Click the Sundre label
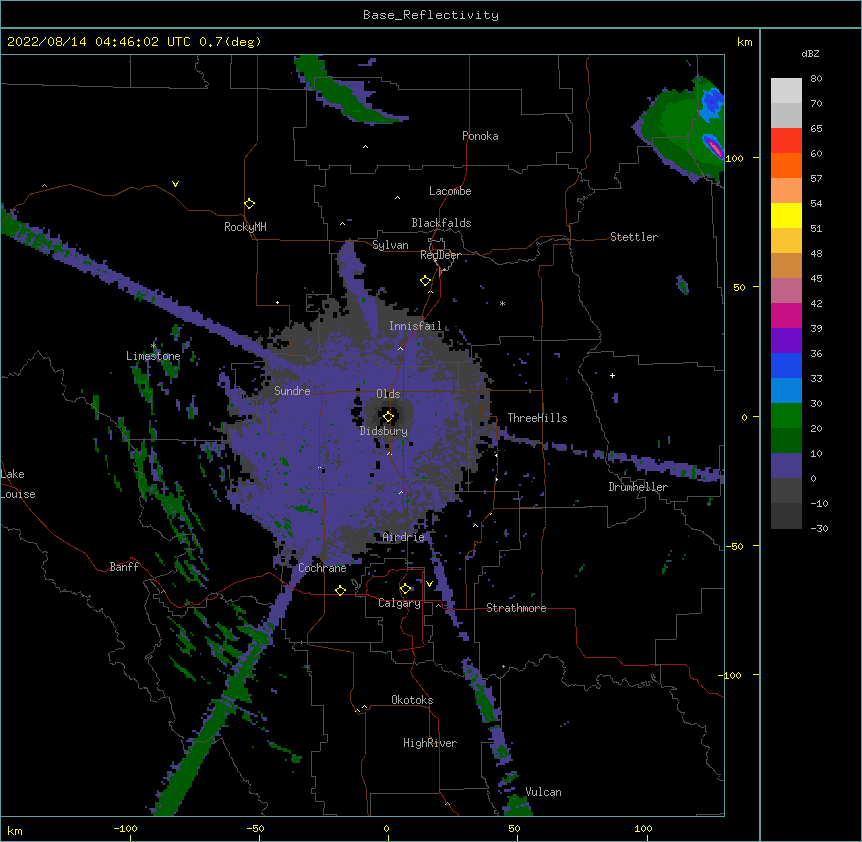The image size is (862, 842). (292, 391)
